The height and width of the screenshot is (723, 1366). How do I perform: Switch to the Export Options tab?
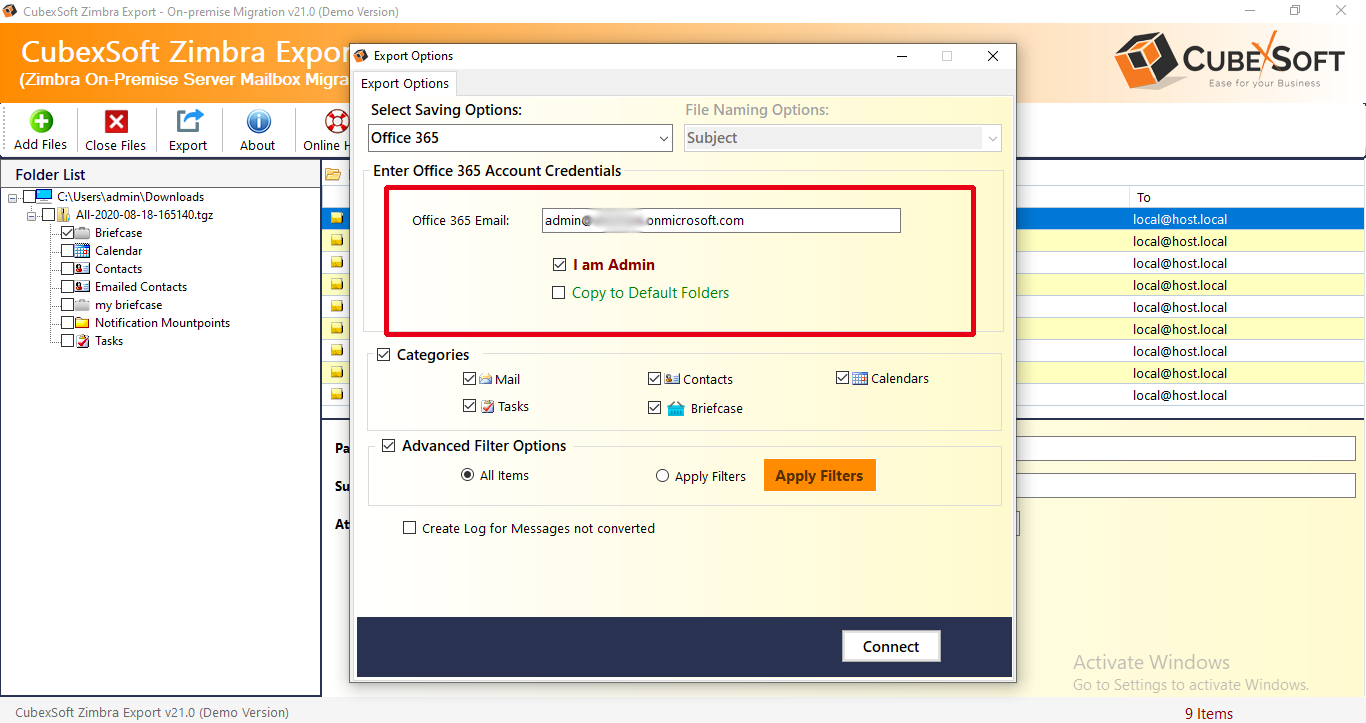click(405, 84)
